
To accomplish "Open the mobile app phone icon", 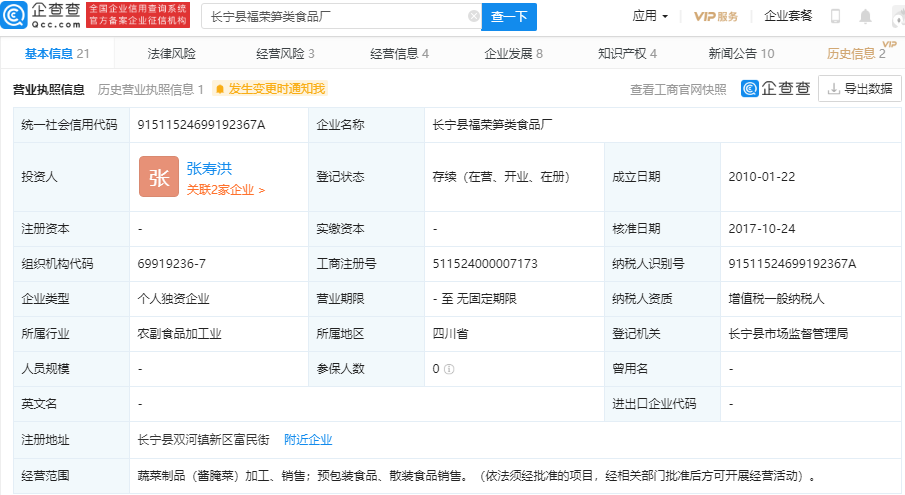I will coord(835,16).
